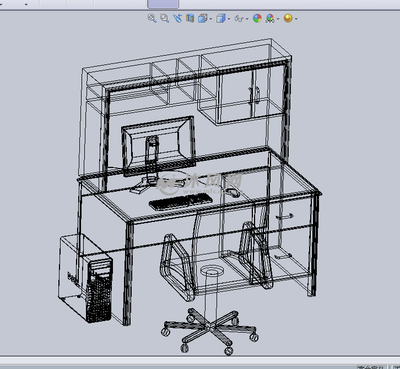
Task: Click the View Settings gold sphere icon
Action: coord(288,18)
